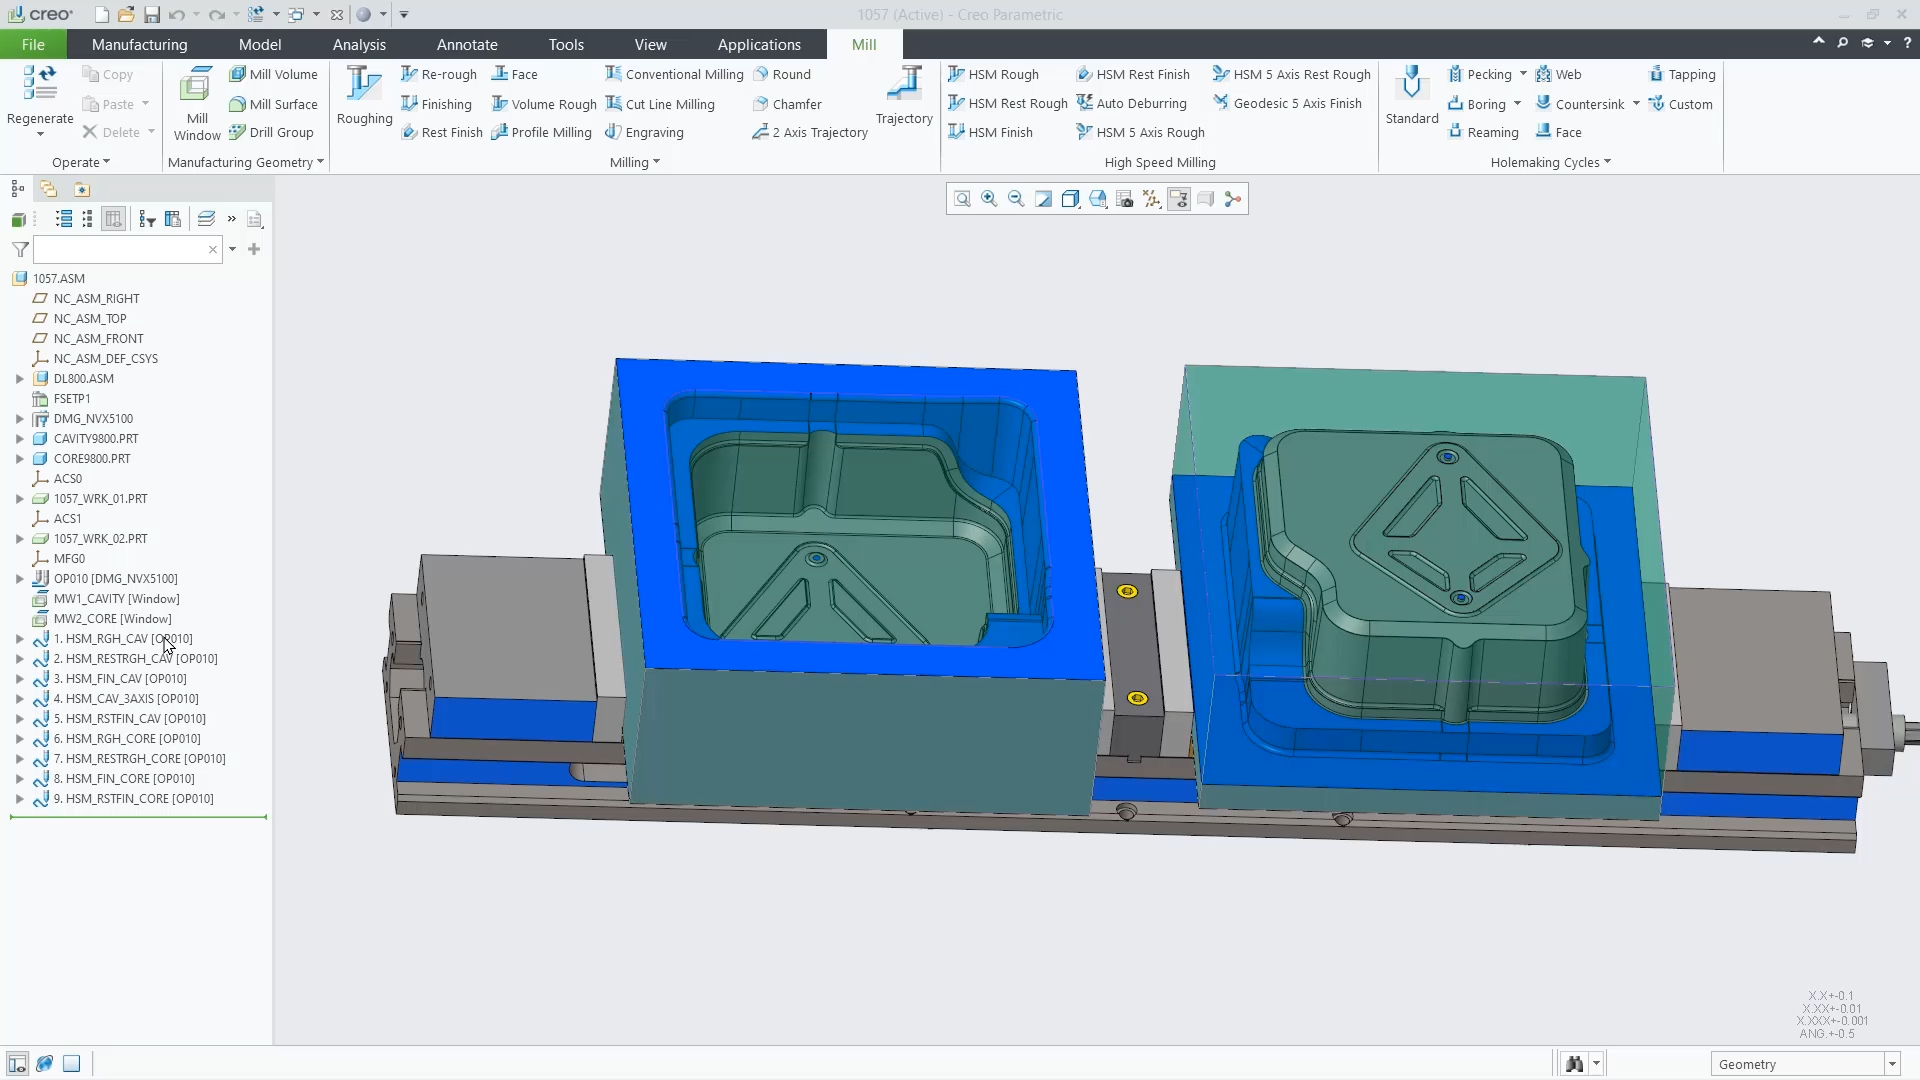Expand the Holemaking Cycles group dropdown
The width and height of the screenshot is (1920, 1080).
(1551, 162)
